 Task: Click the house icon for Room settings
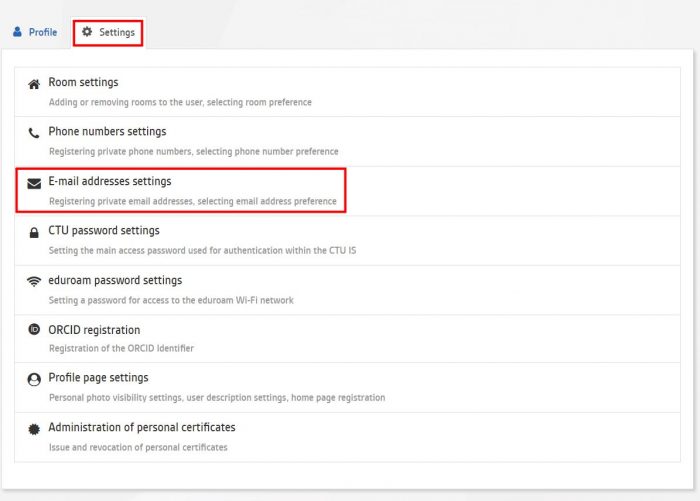pyautogui.click(x=34, y=84)
